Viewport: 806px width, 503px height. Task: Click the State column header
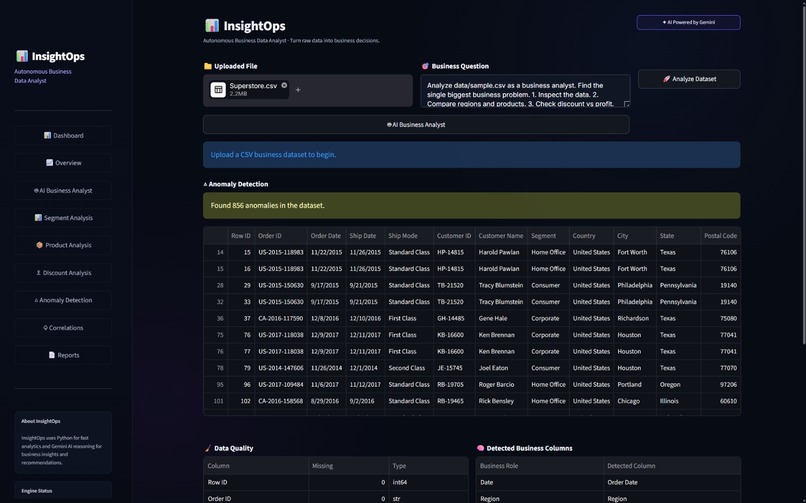(678, 236)
